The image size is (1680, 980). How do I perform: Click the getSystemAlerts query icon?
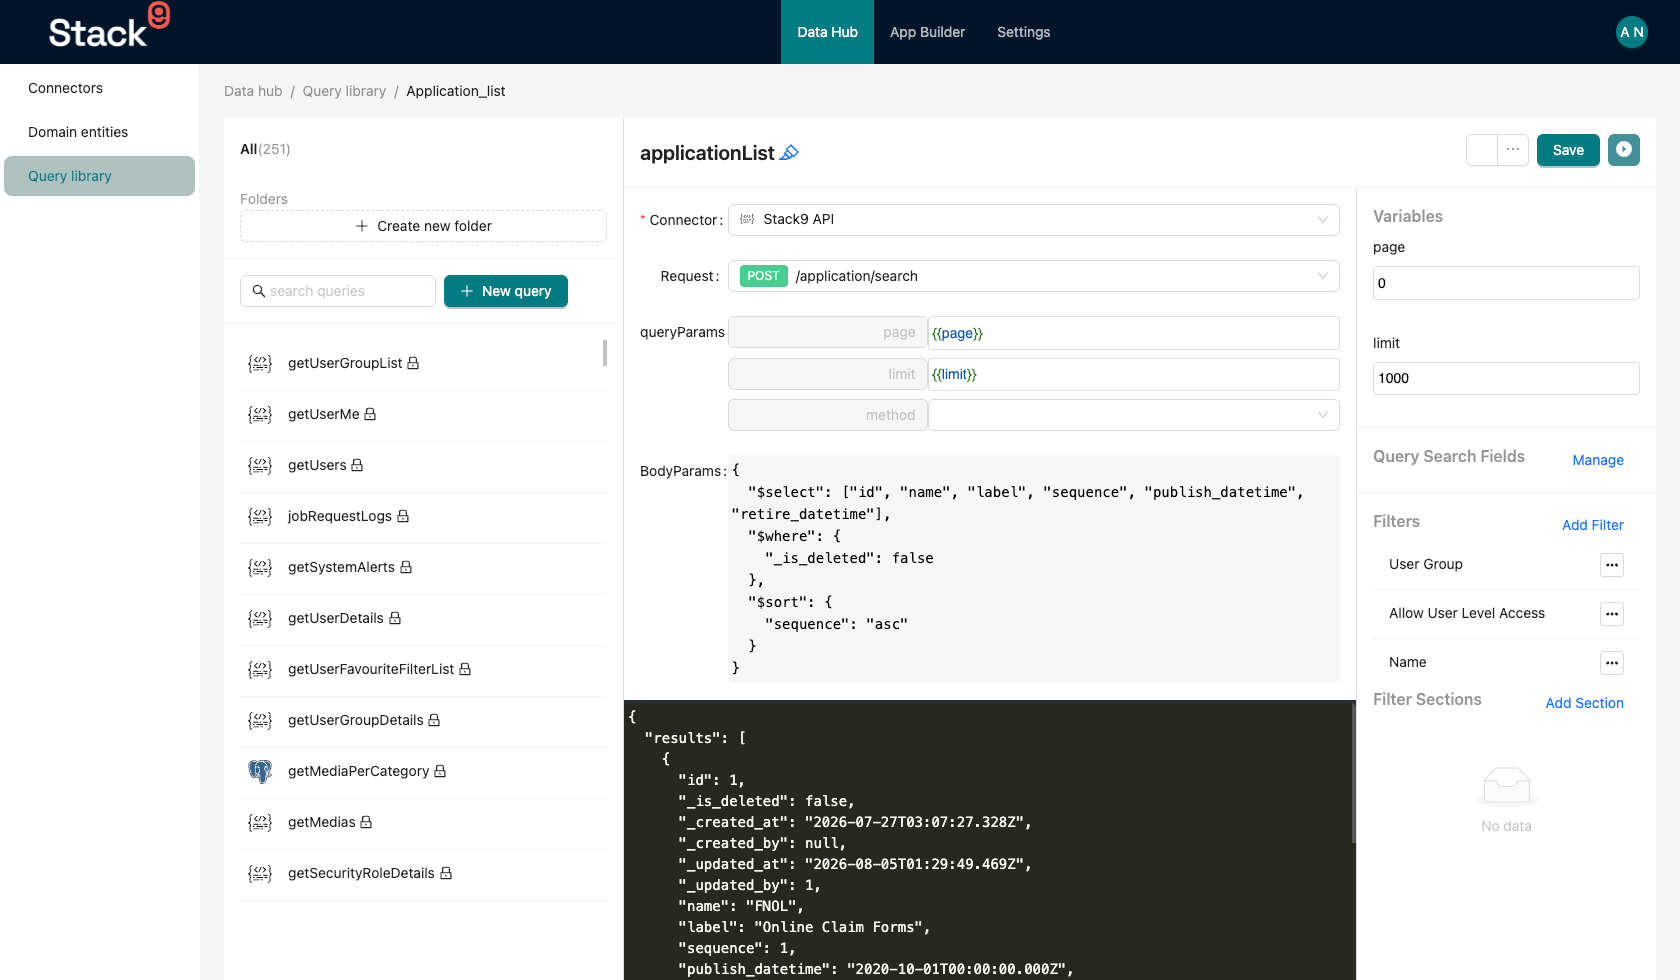(260, 567)
